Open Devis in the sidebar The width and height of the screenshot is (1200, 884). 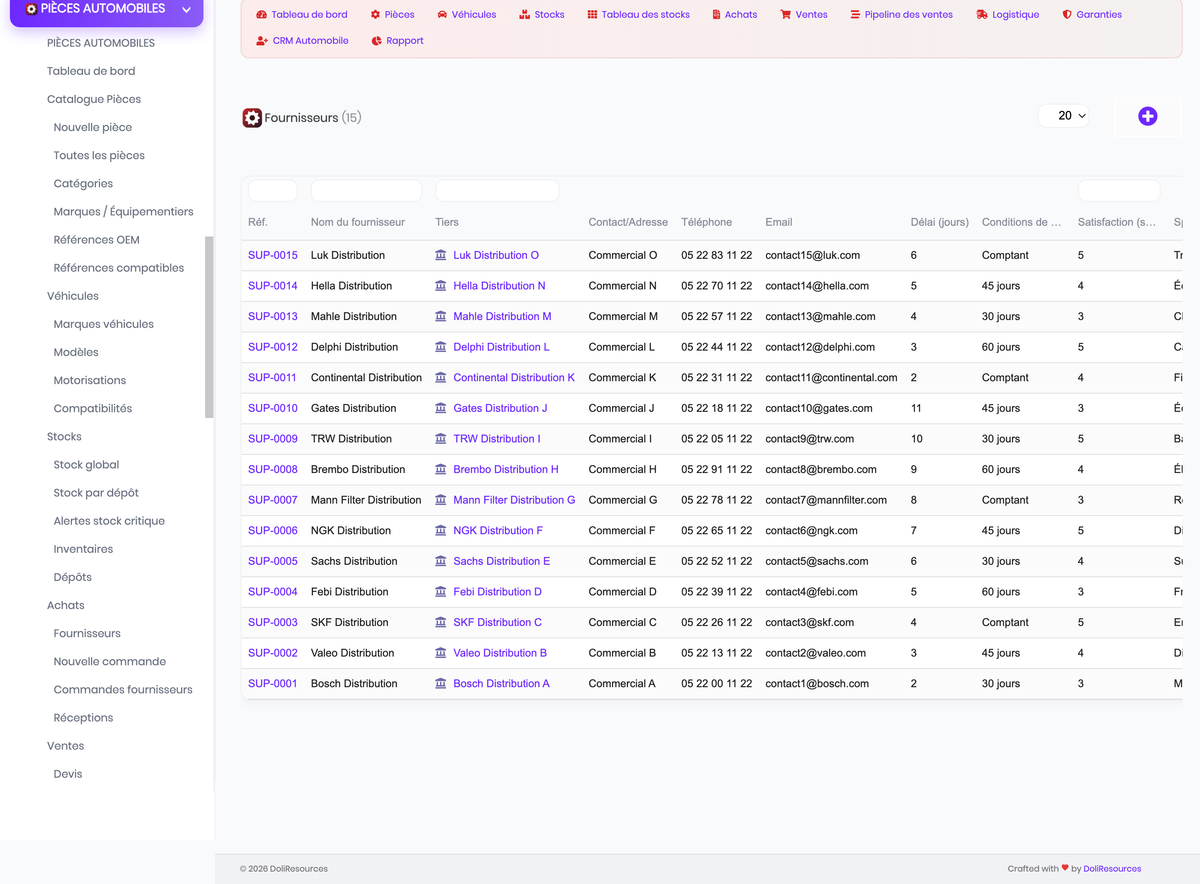click(x=68, y=774)
